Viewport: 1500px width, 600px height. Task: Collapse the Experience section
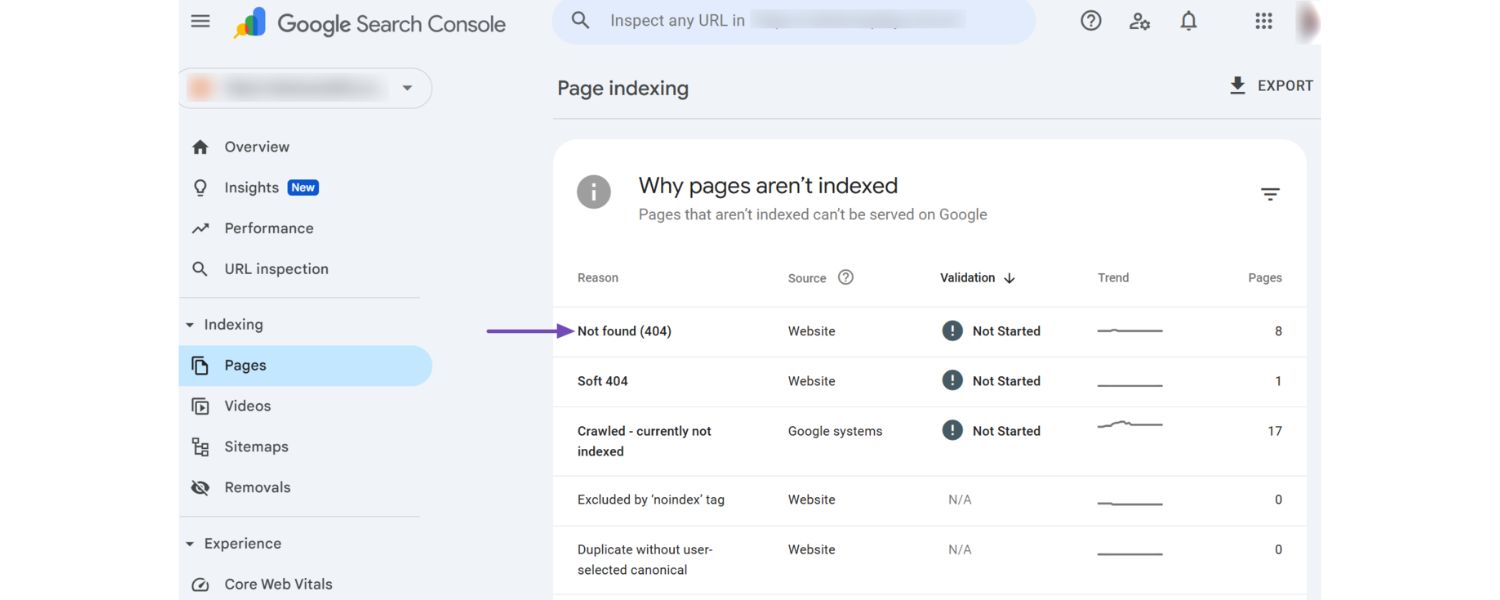click(189, 543)
